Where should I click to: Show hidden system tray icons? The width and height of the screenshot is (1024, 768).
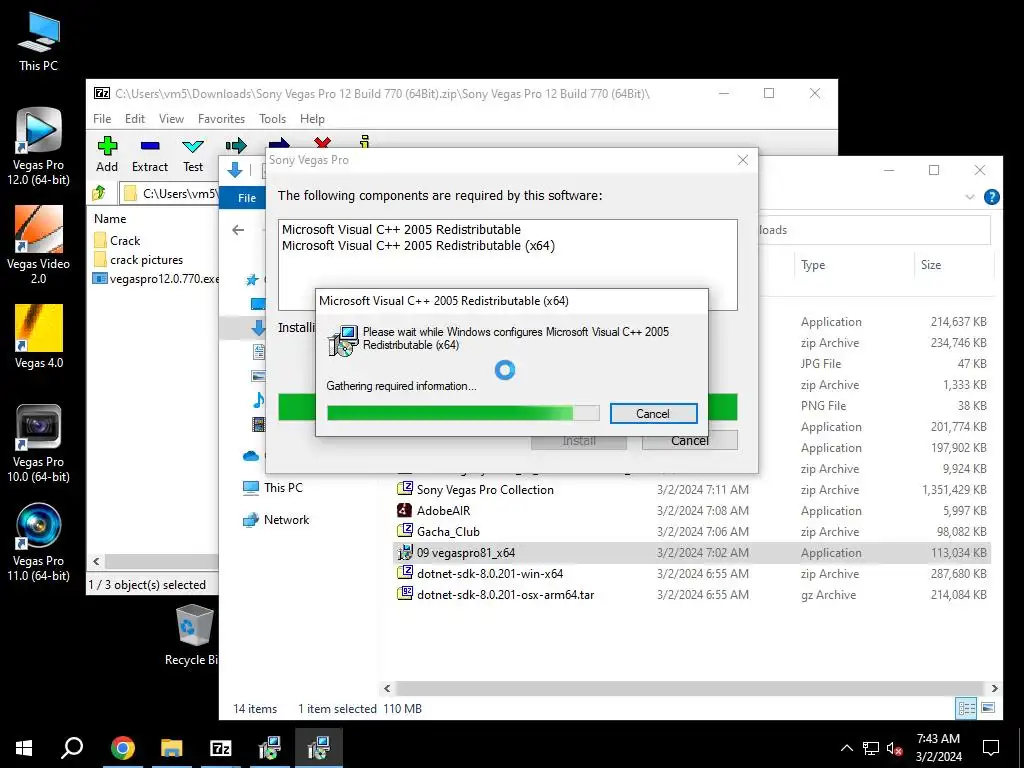point(846,748)
